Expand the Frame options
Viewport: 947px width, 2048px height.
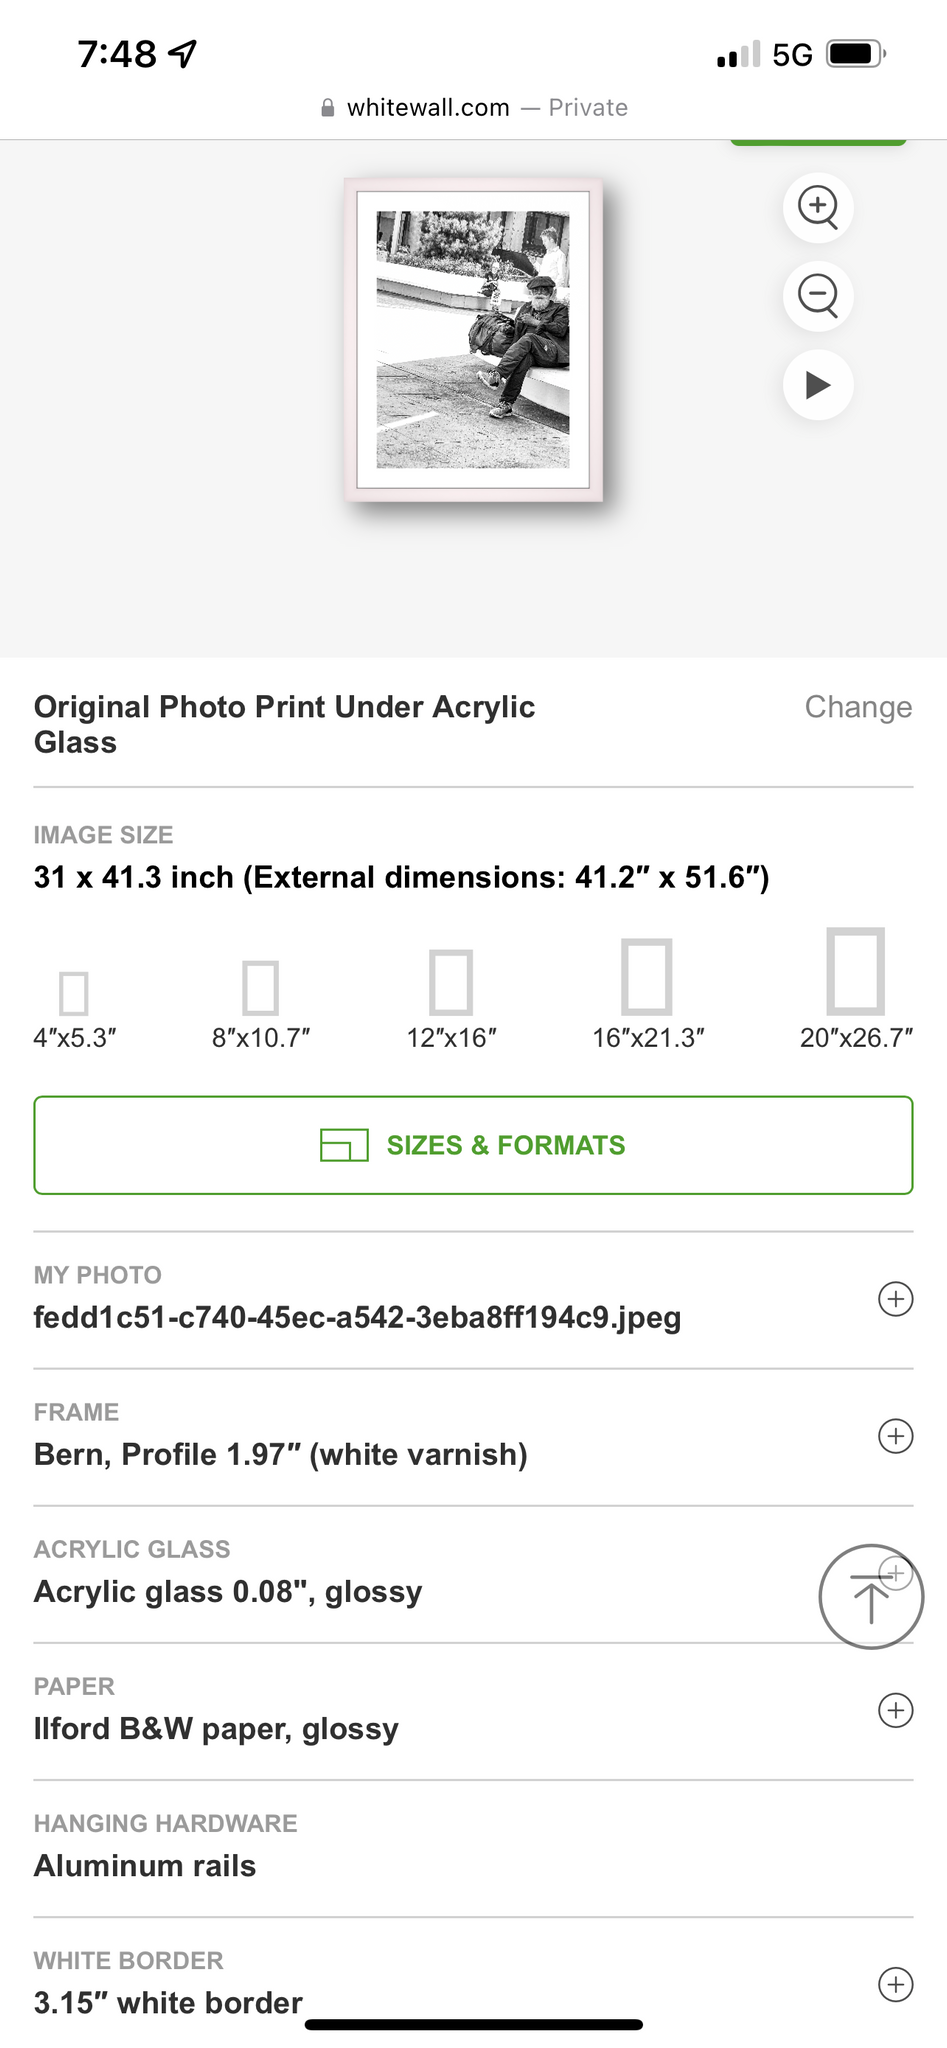[x=895, y=1436]
